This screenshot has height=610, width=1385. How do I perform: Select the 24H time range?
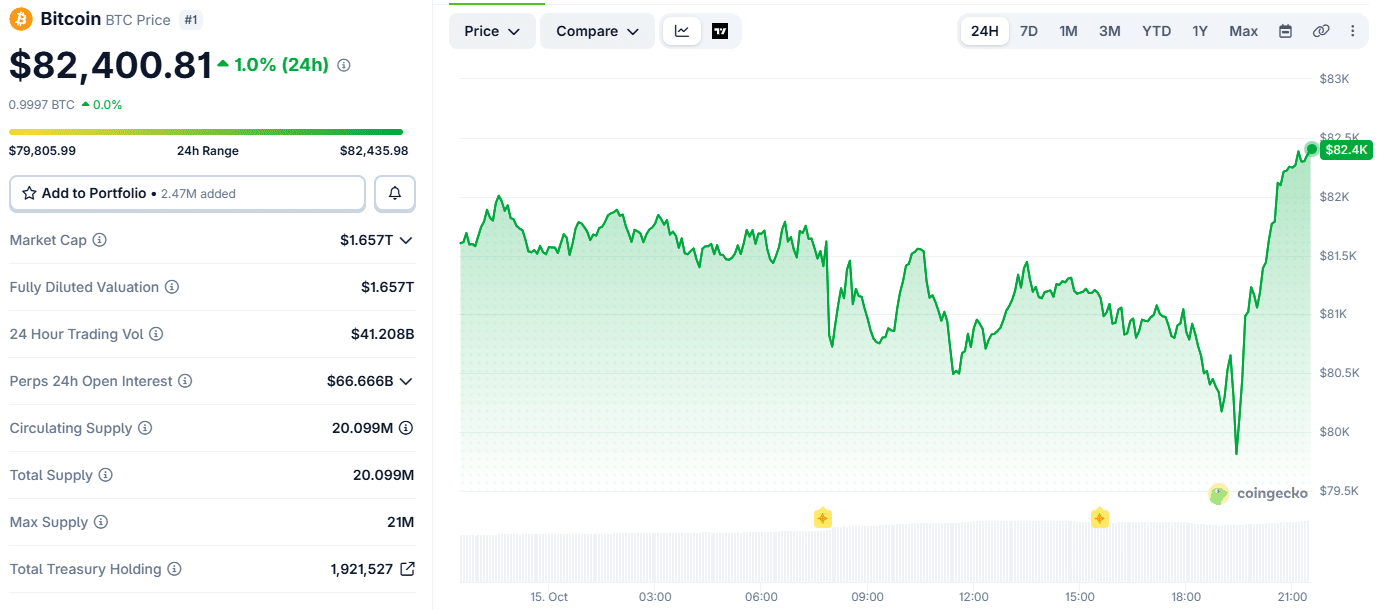[x=985, y=31]
